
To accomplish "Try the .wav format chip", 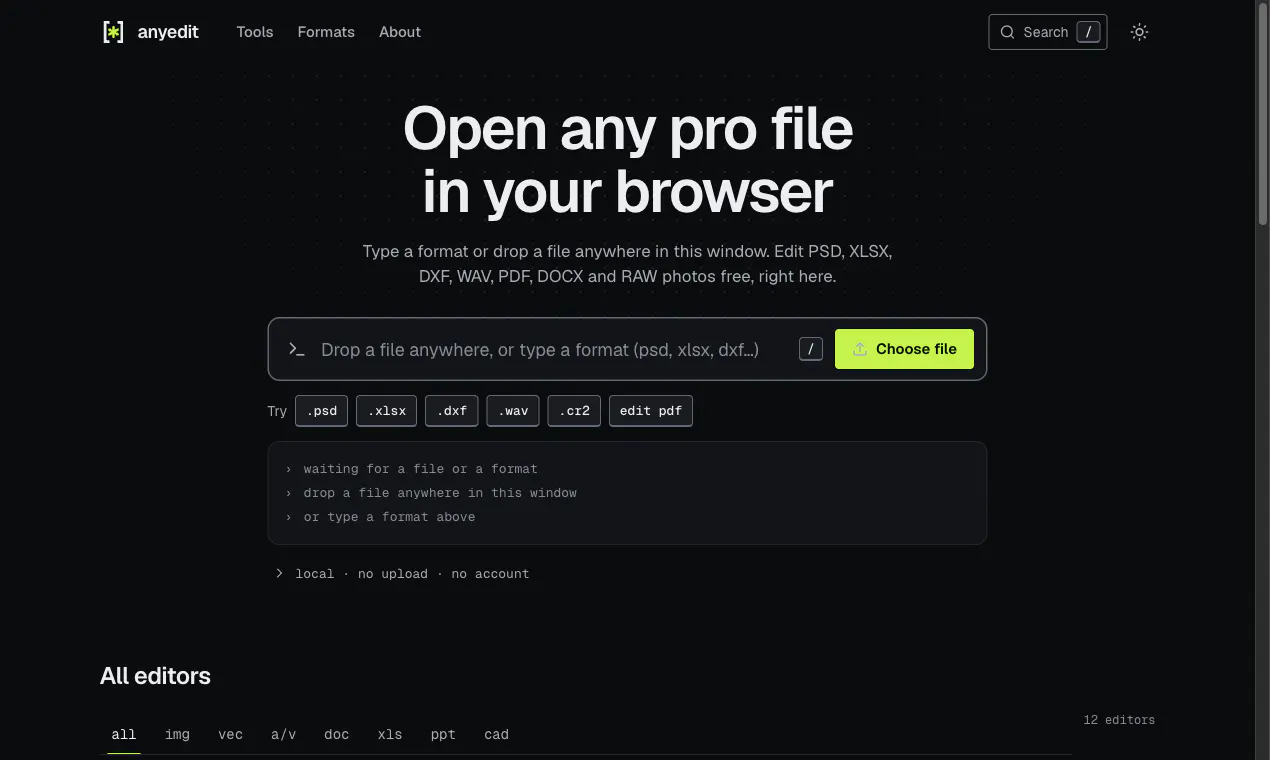I will point(513,411).
